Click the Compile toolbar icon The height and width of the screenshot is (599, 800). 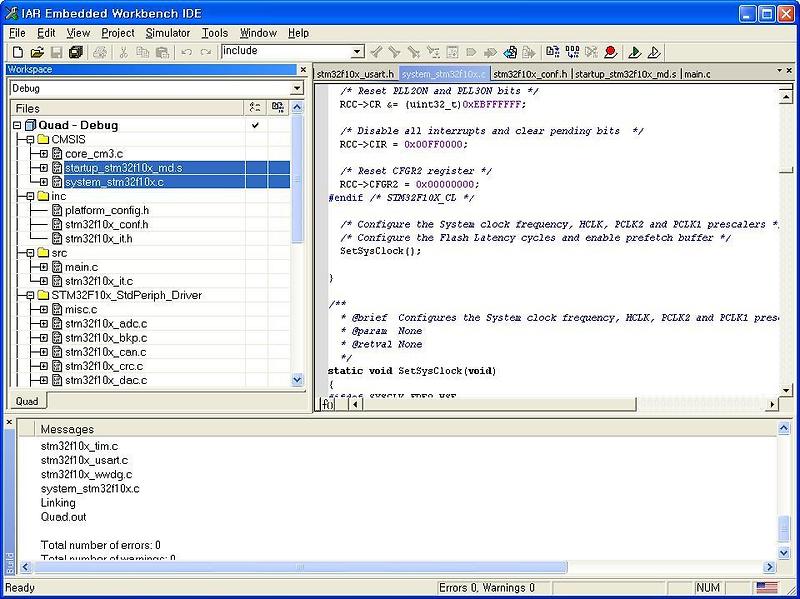(553, 52)
